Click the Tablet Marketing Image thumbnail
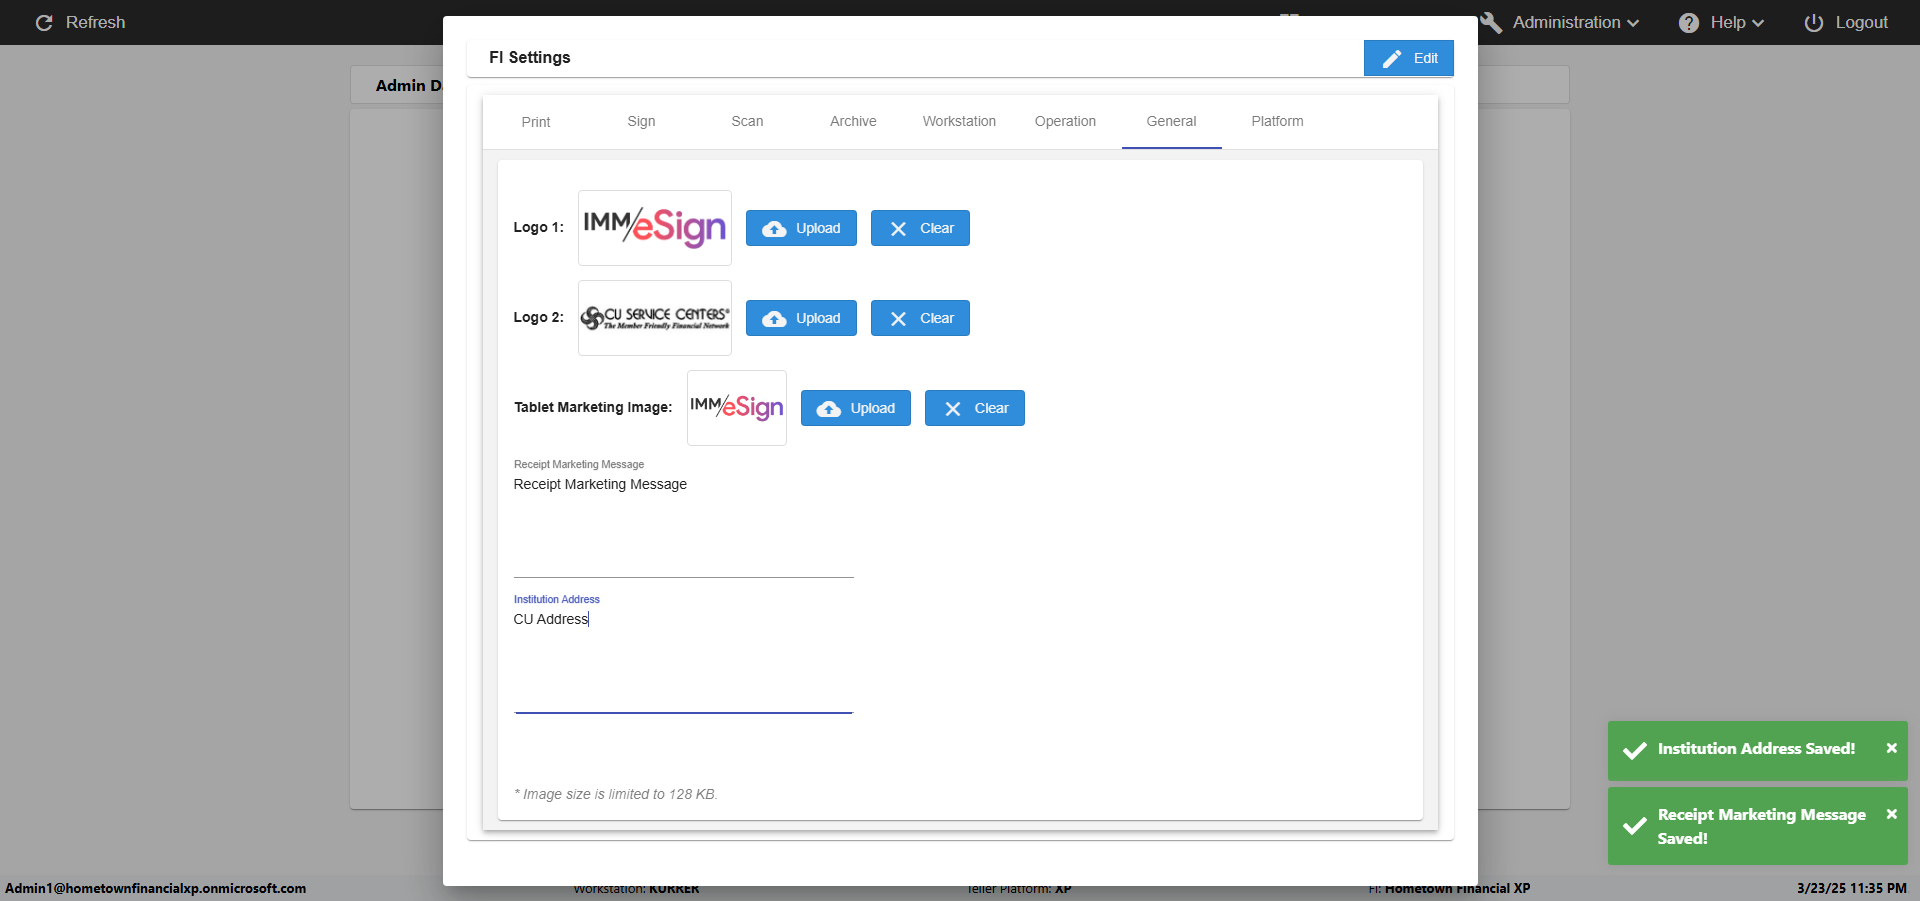Screen dimensions: 1920x901 click(x=737, y=408)
